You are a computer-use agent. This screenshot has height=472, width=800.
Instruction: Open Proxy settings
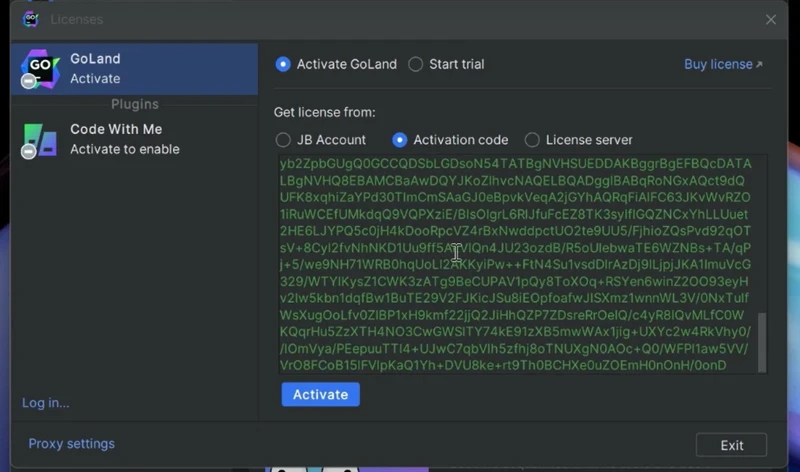[71, 443]
